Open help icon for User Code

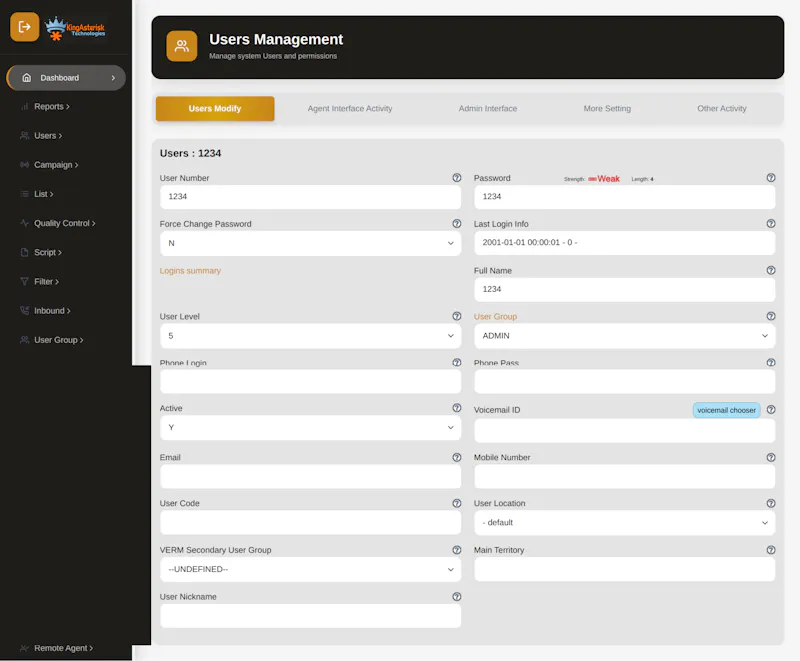(457, 503)
